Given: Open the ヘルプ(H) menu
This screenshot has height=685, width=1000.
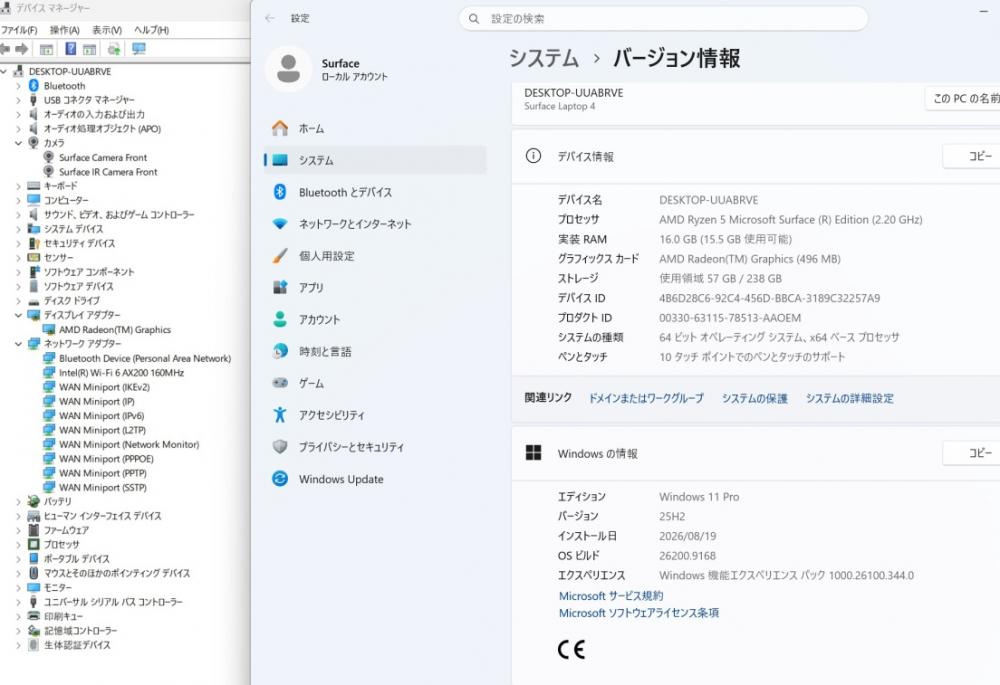Looking at the screenshot, I should coord(151,30).
